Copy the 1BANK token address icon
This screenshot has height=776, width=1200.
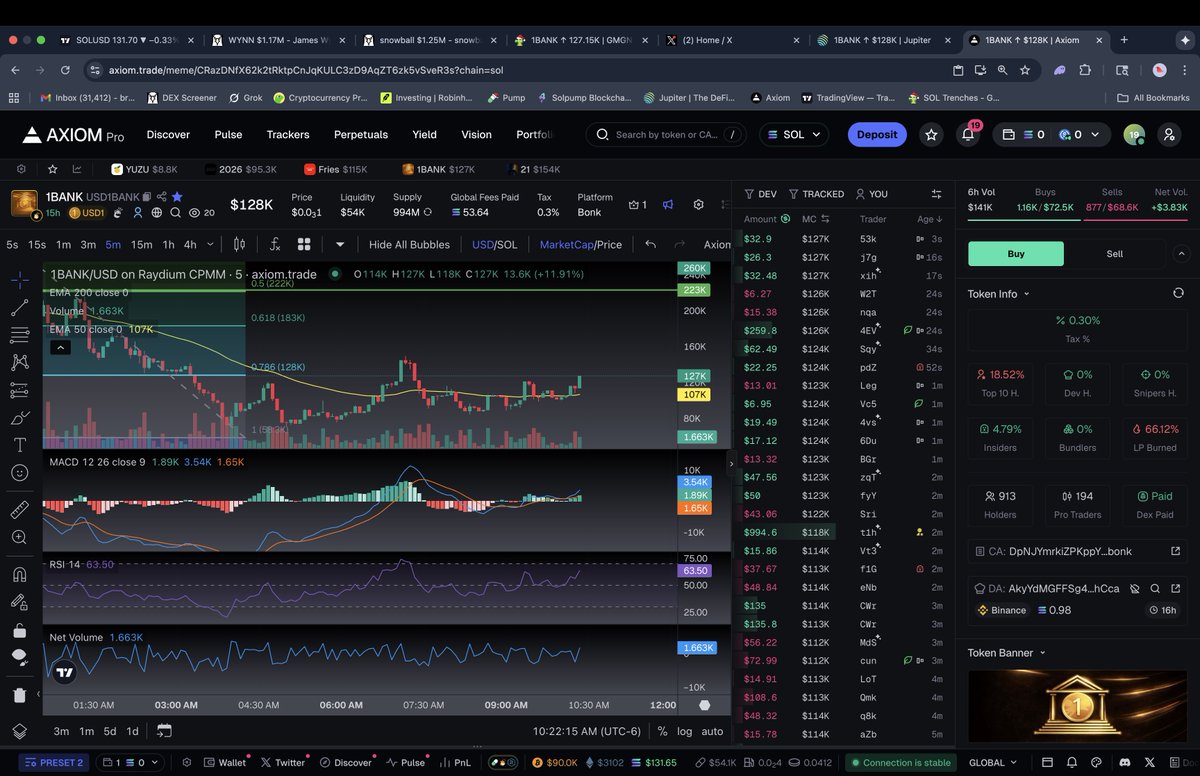pos(147,196)
